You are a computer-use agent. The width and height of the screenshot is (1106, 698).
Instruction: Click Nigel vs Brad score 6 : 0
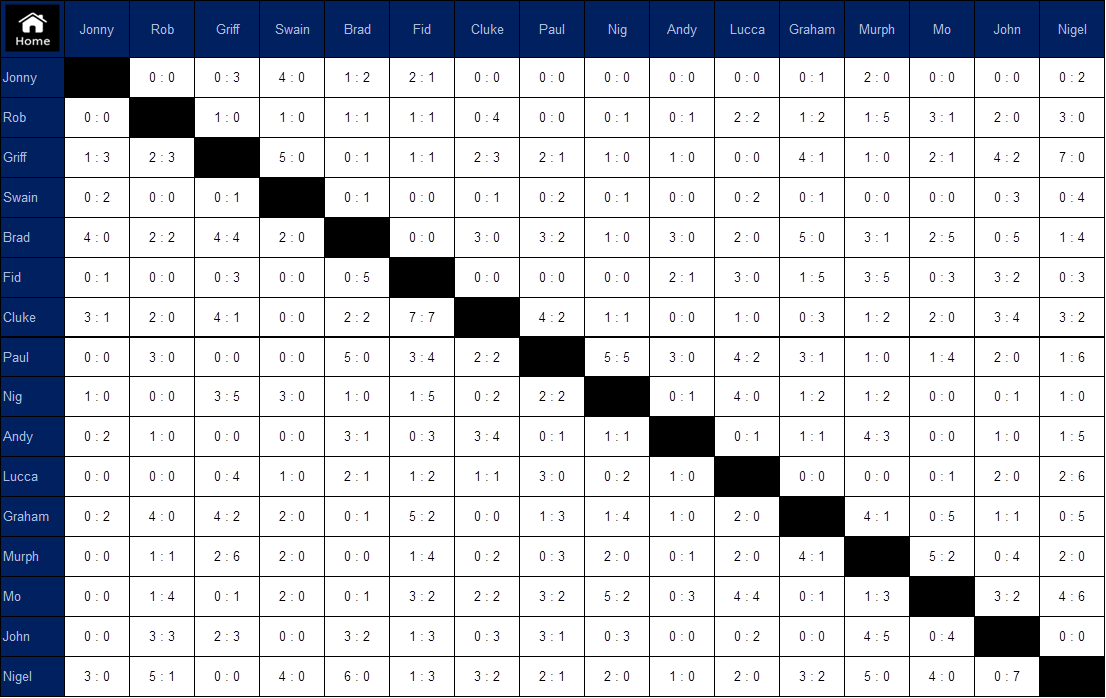tap(357, 677)
